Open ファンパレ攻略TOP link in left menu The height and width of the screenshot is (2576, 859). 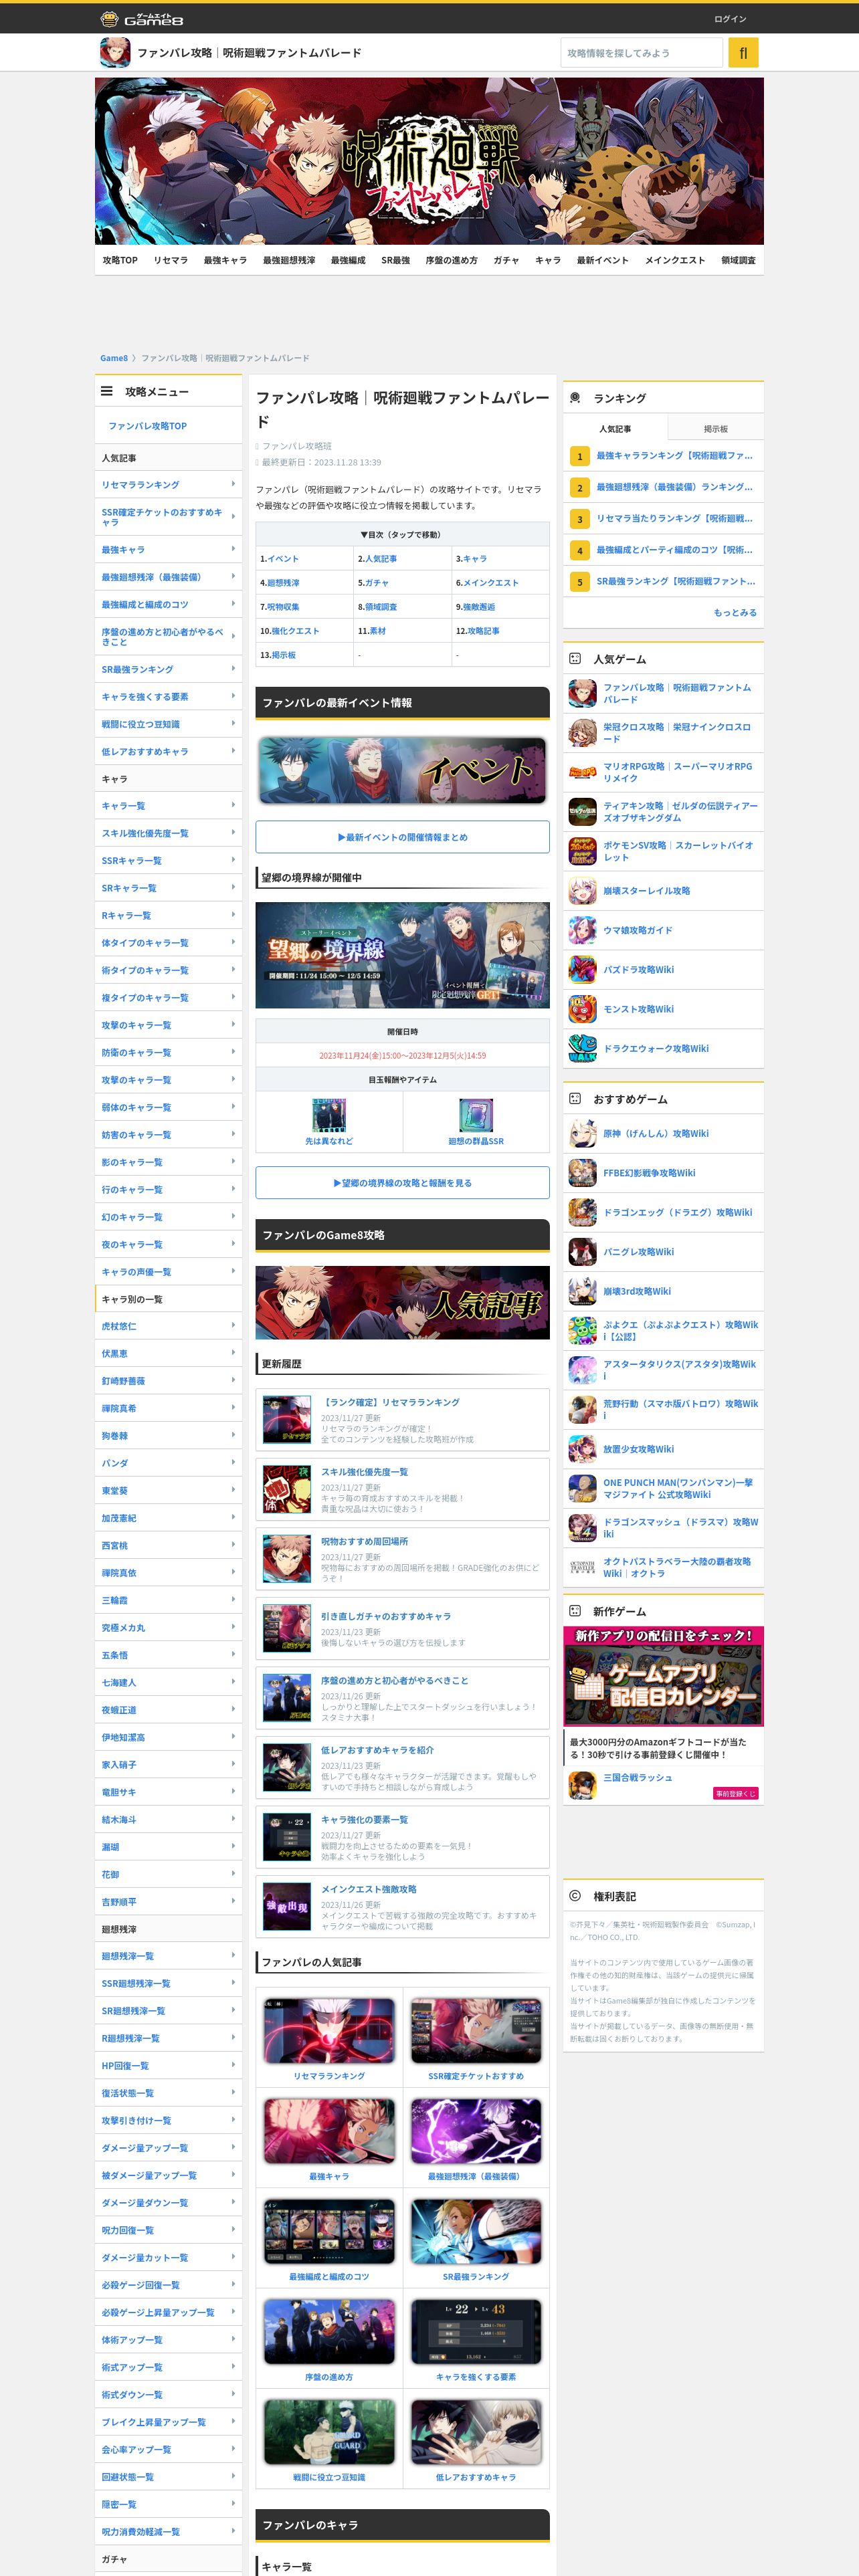(148, 426)
